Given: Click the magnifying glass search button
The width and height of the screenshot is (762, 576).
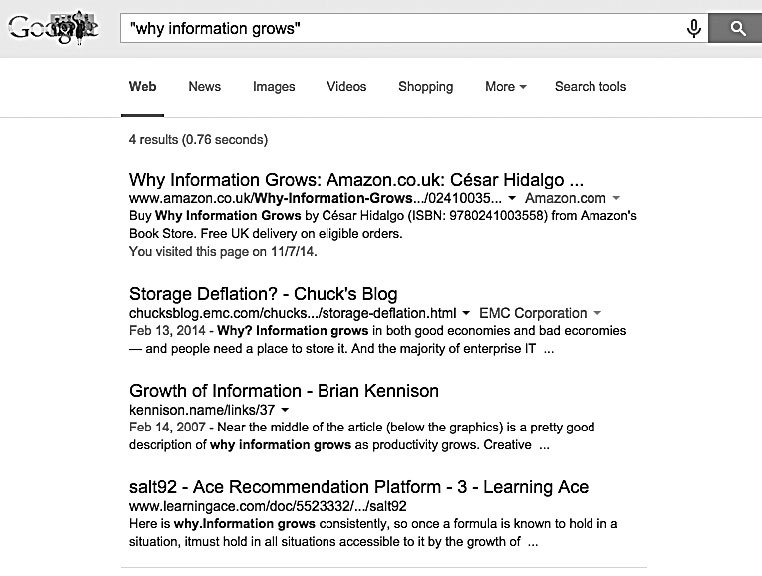Looking at the screenshot, I should click(x=738, y=28).
